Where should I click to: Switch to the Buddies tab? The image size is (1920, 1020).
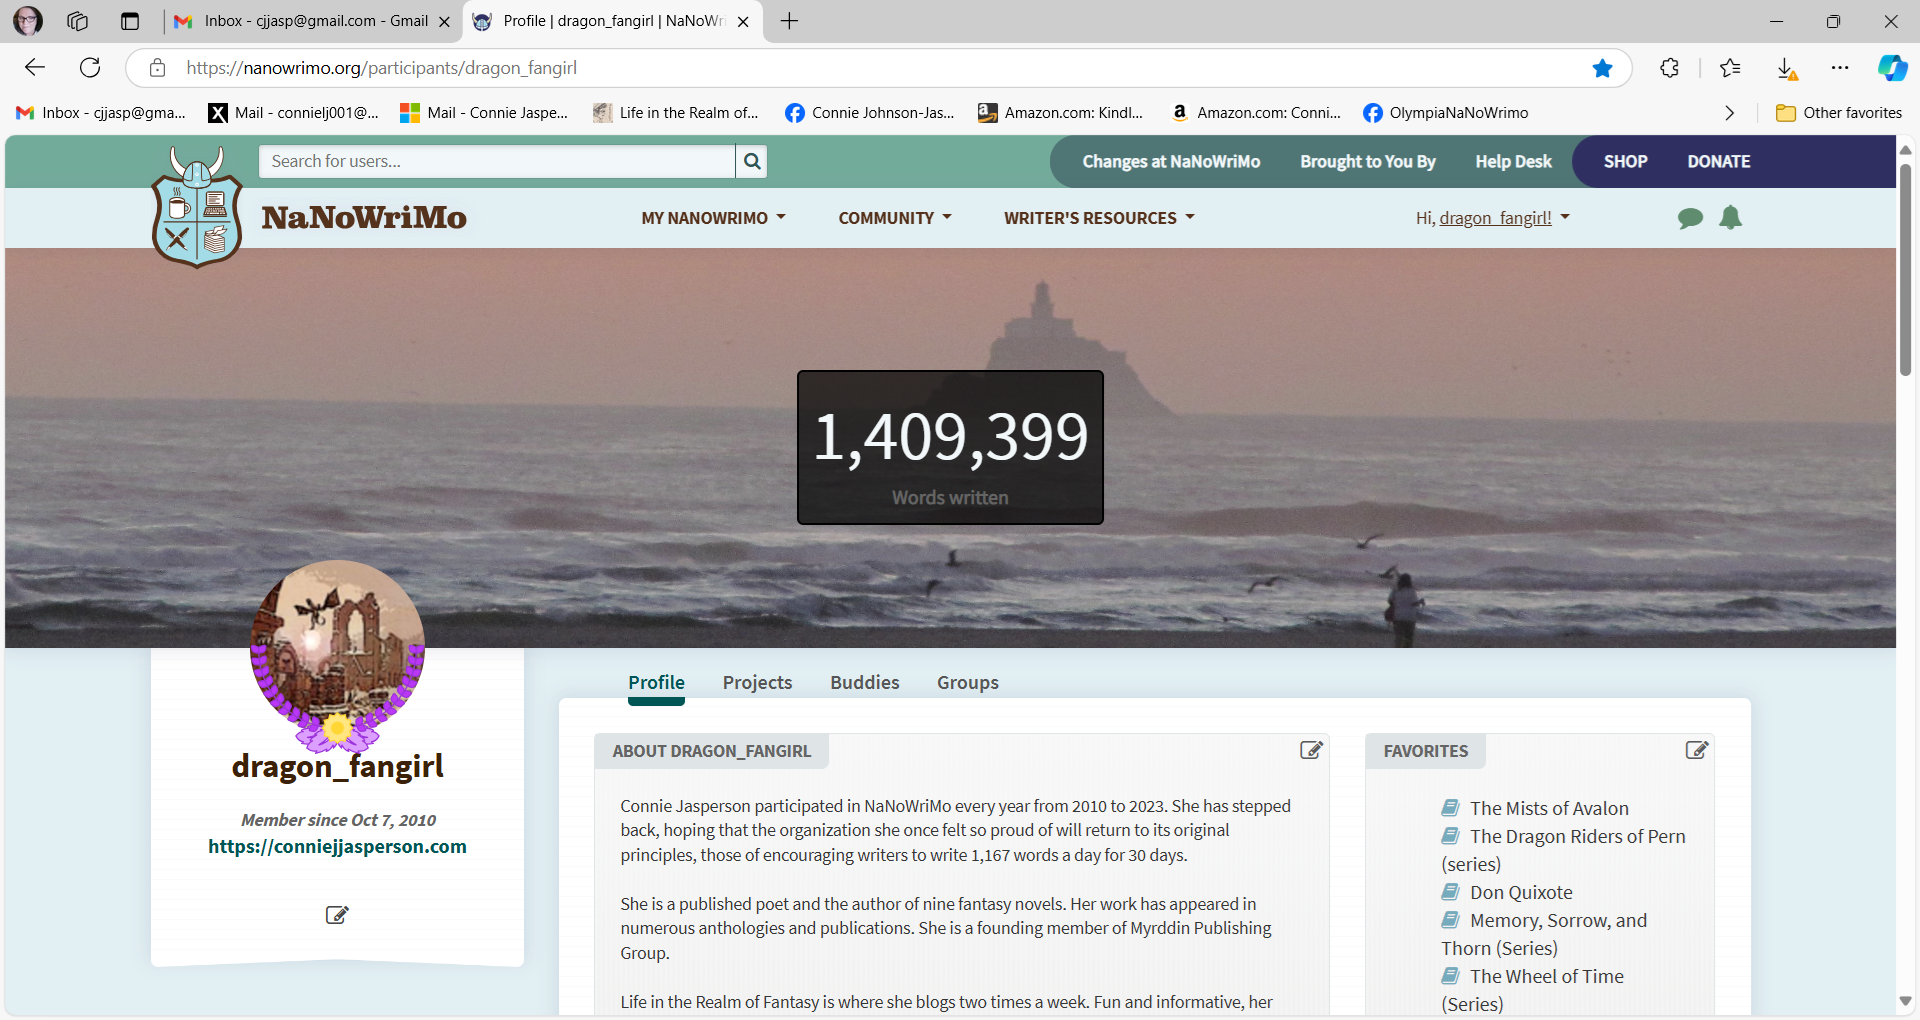click(864, 682)
